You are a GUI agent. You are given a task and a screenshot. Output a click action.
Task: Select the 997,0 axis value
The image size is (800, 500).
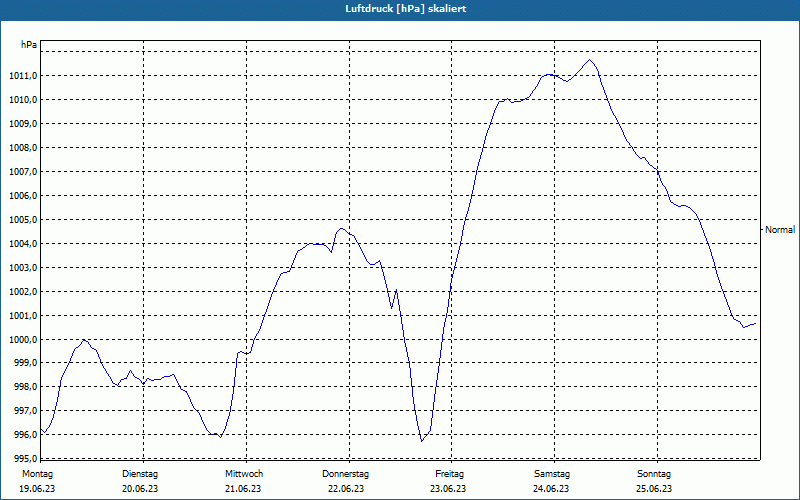point(25,411)
